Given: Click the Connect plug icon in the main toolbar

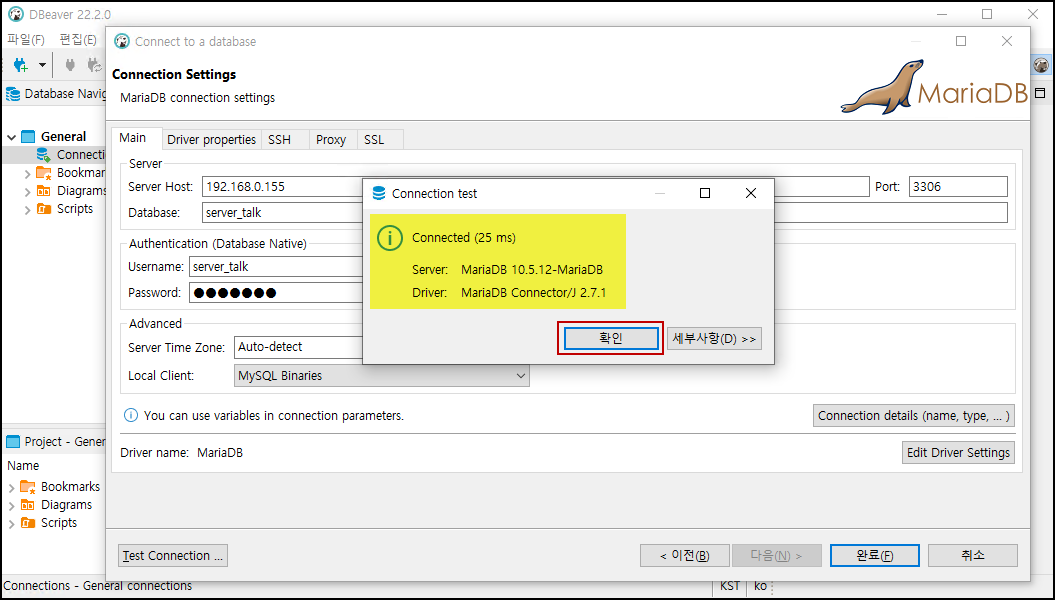Looking at the screenshot, I should coord(69,65).
